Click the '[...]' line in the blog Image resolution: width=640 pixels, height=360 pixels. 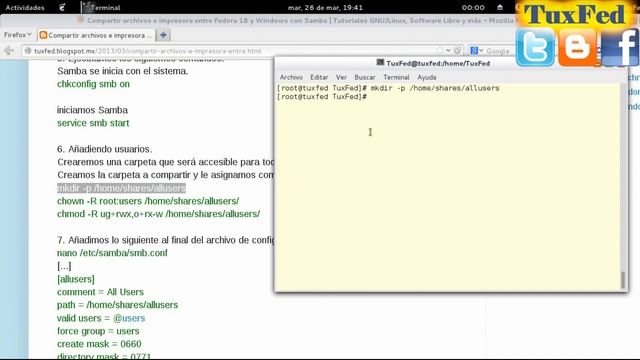coord(64,266)
